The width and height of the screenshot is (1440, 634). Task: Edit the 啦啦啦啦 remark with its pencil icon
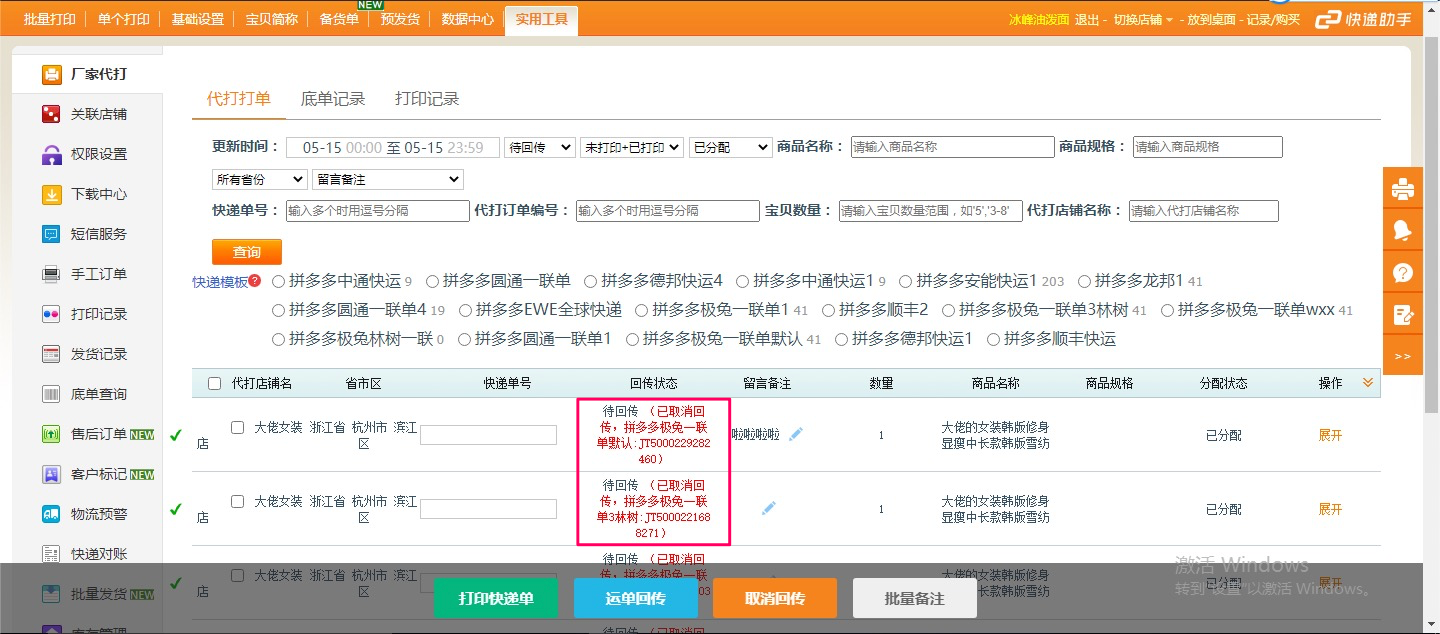796,434
